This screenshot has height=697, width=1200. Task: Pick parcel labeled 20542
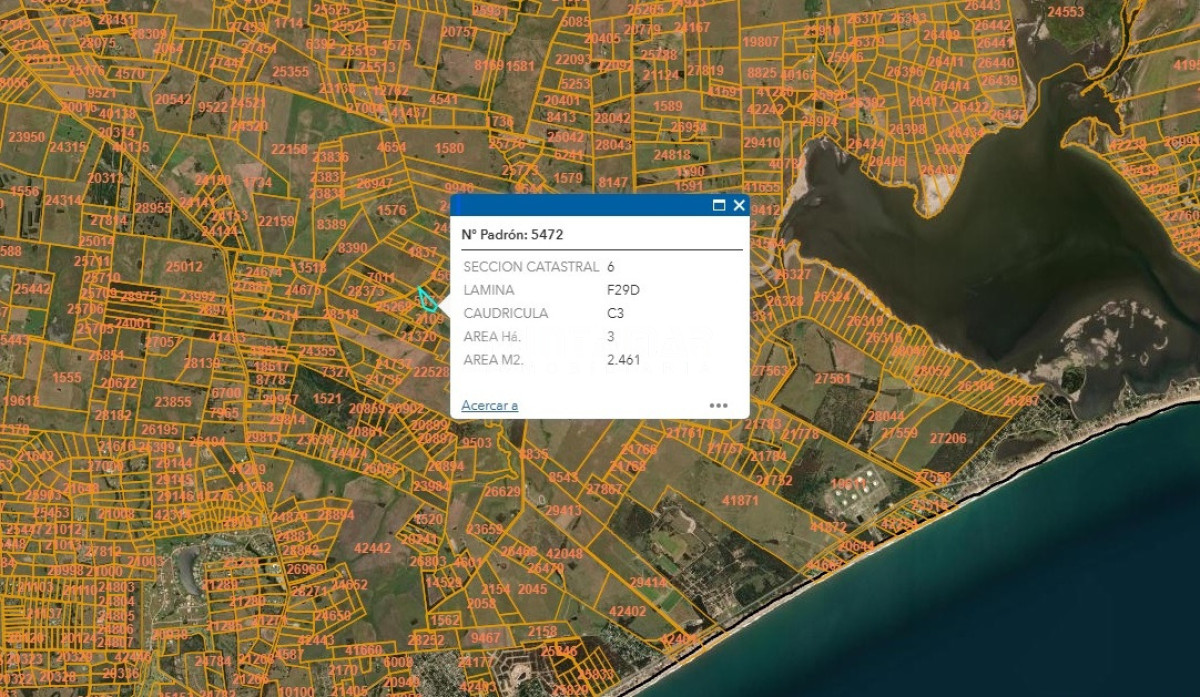click(x=173, y=99)
